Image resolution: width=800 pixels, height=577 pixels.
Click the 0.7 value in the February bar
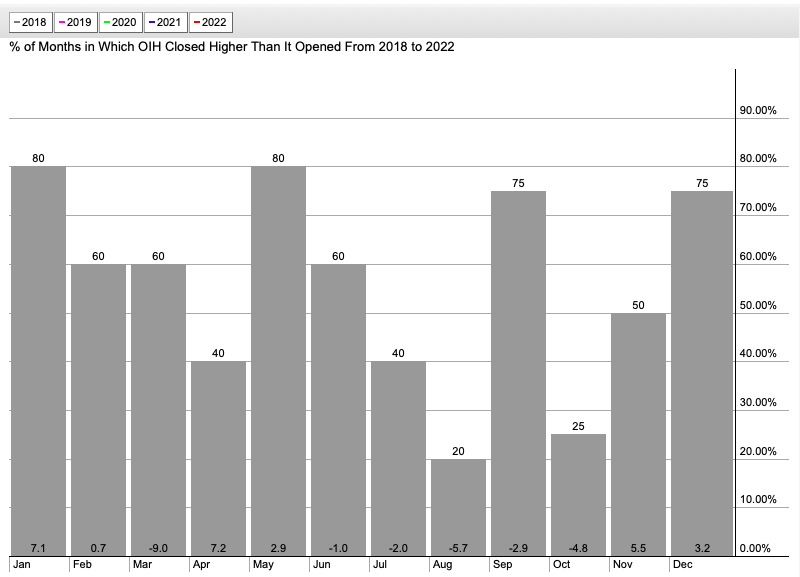[x=98, y=548]
